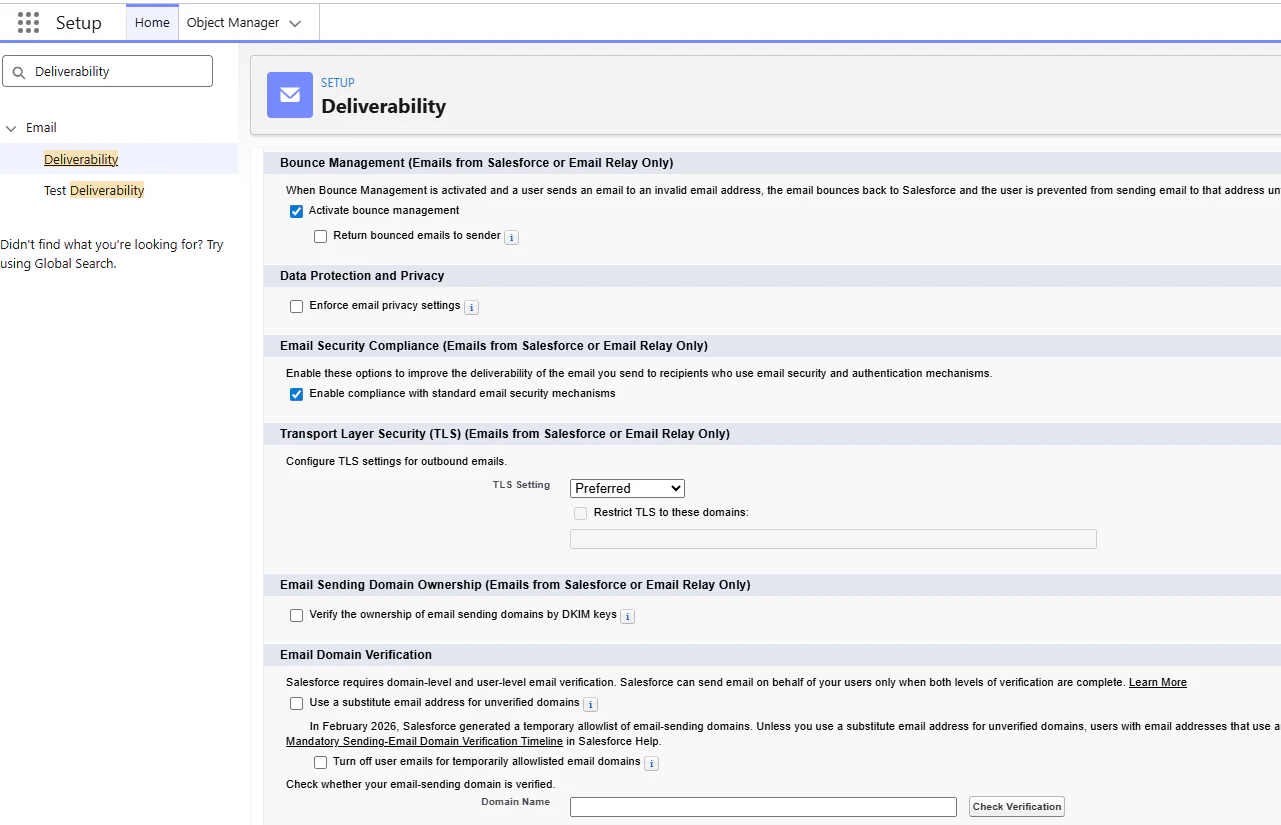Click 'Check whether your email-sending domain is verified' text
This screenshot has width=1281, height=825.
(x=420, y=784)
